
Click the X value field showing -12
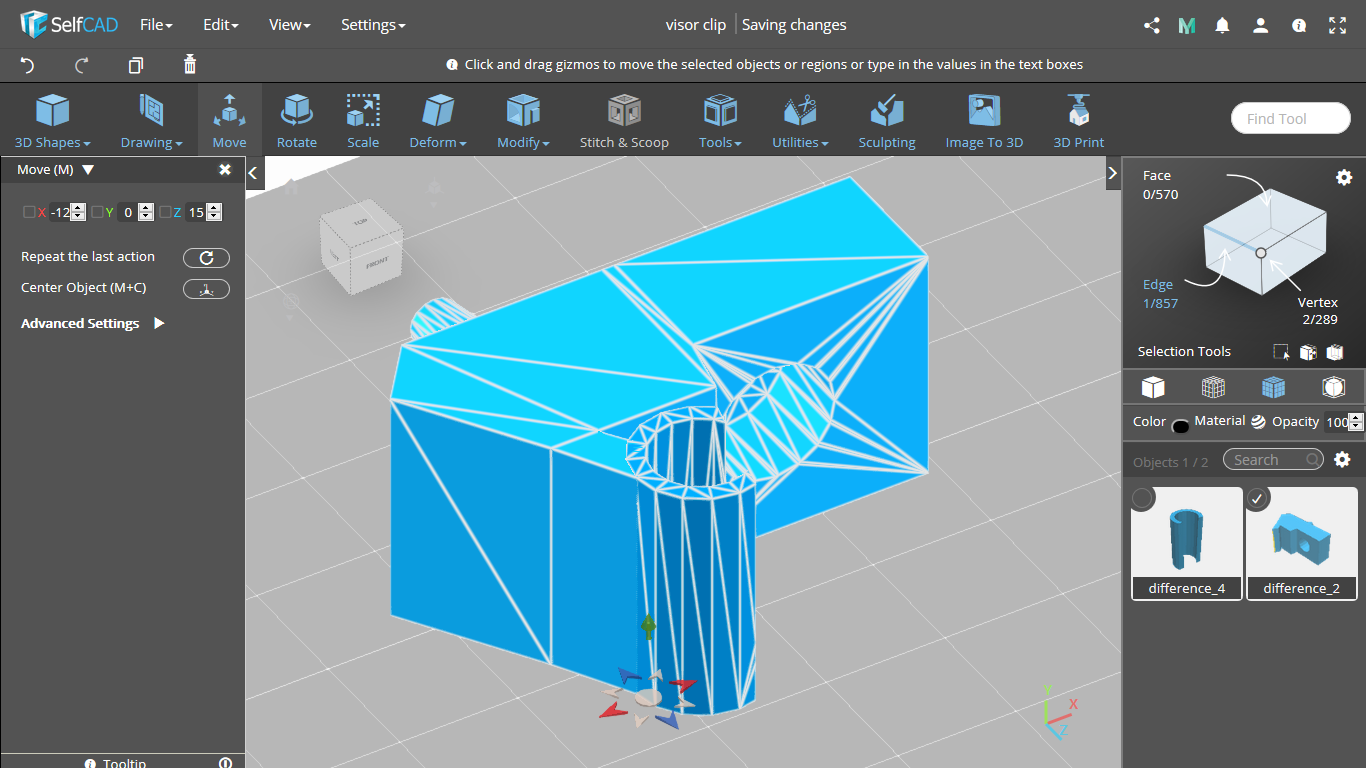click(x=60, y=212)
